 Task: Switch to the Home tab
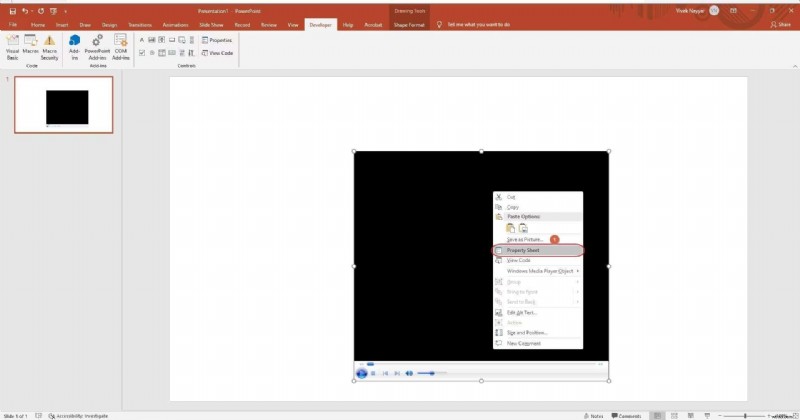point(38,24)
